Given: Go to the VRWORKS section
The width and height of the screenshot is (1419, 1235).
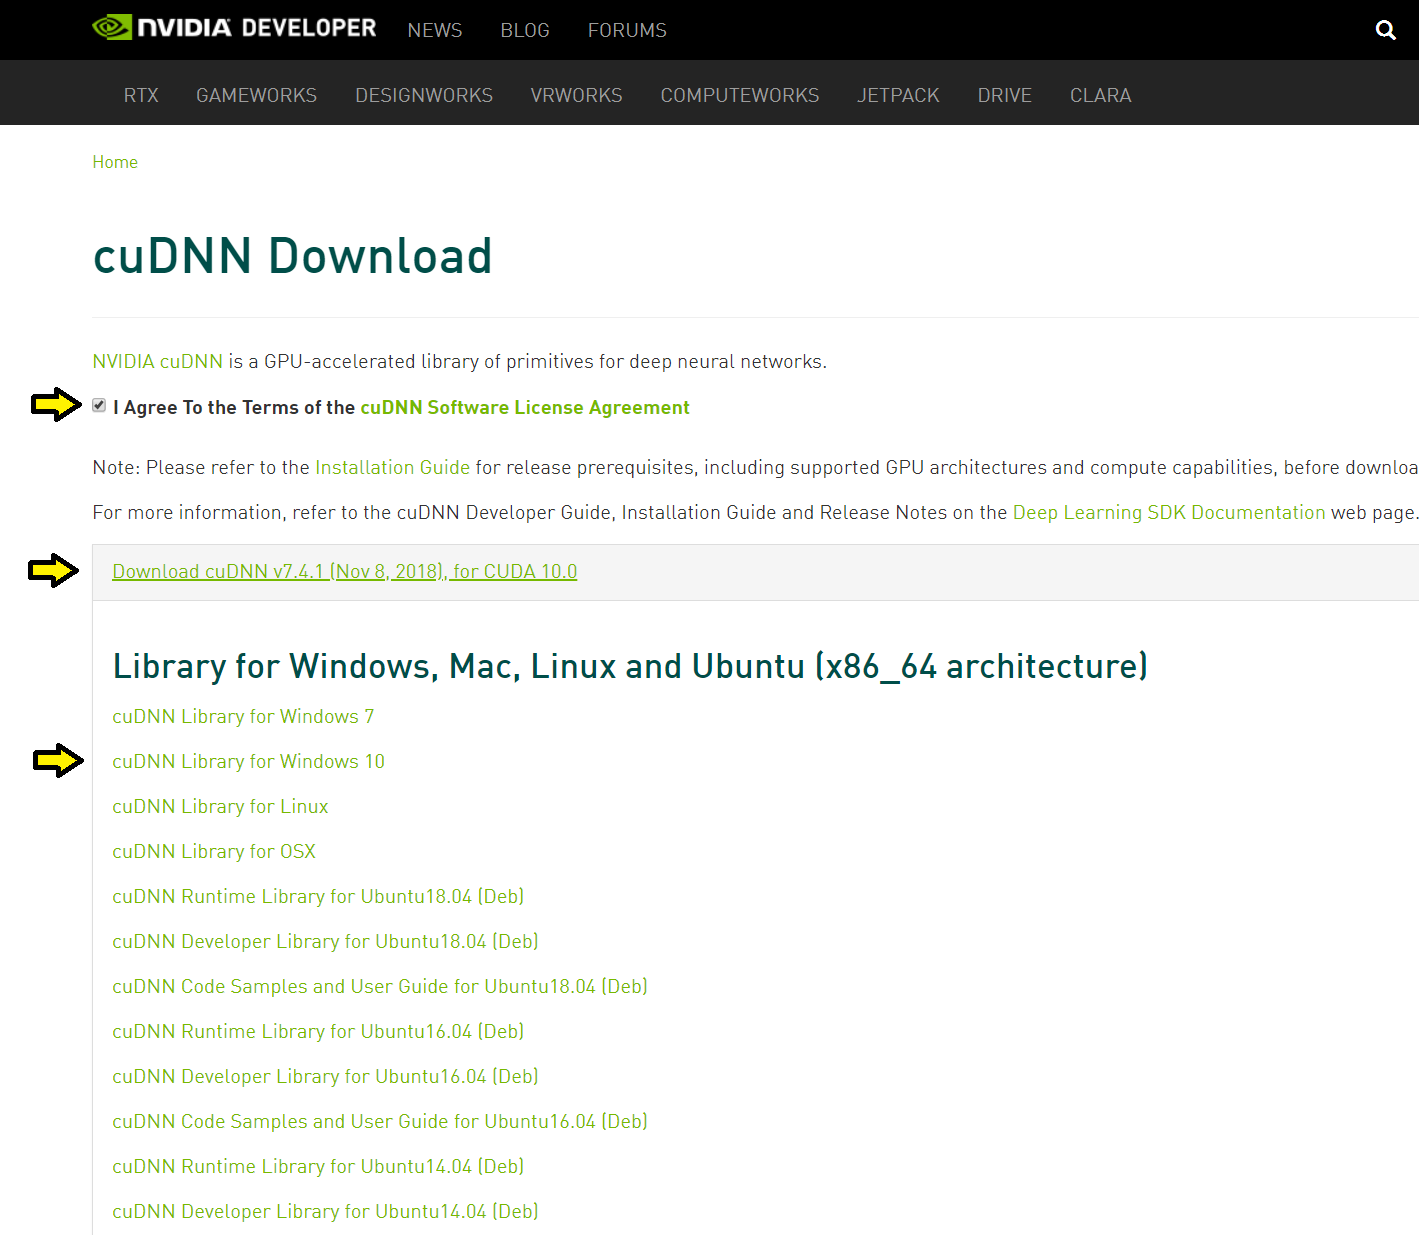Looking at the screenshot, I should tap(576, 95).
